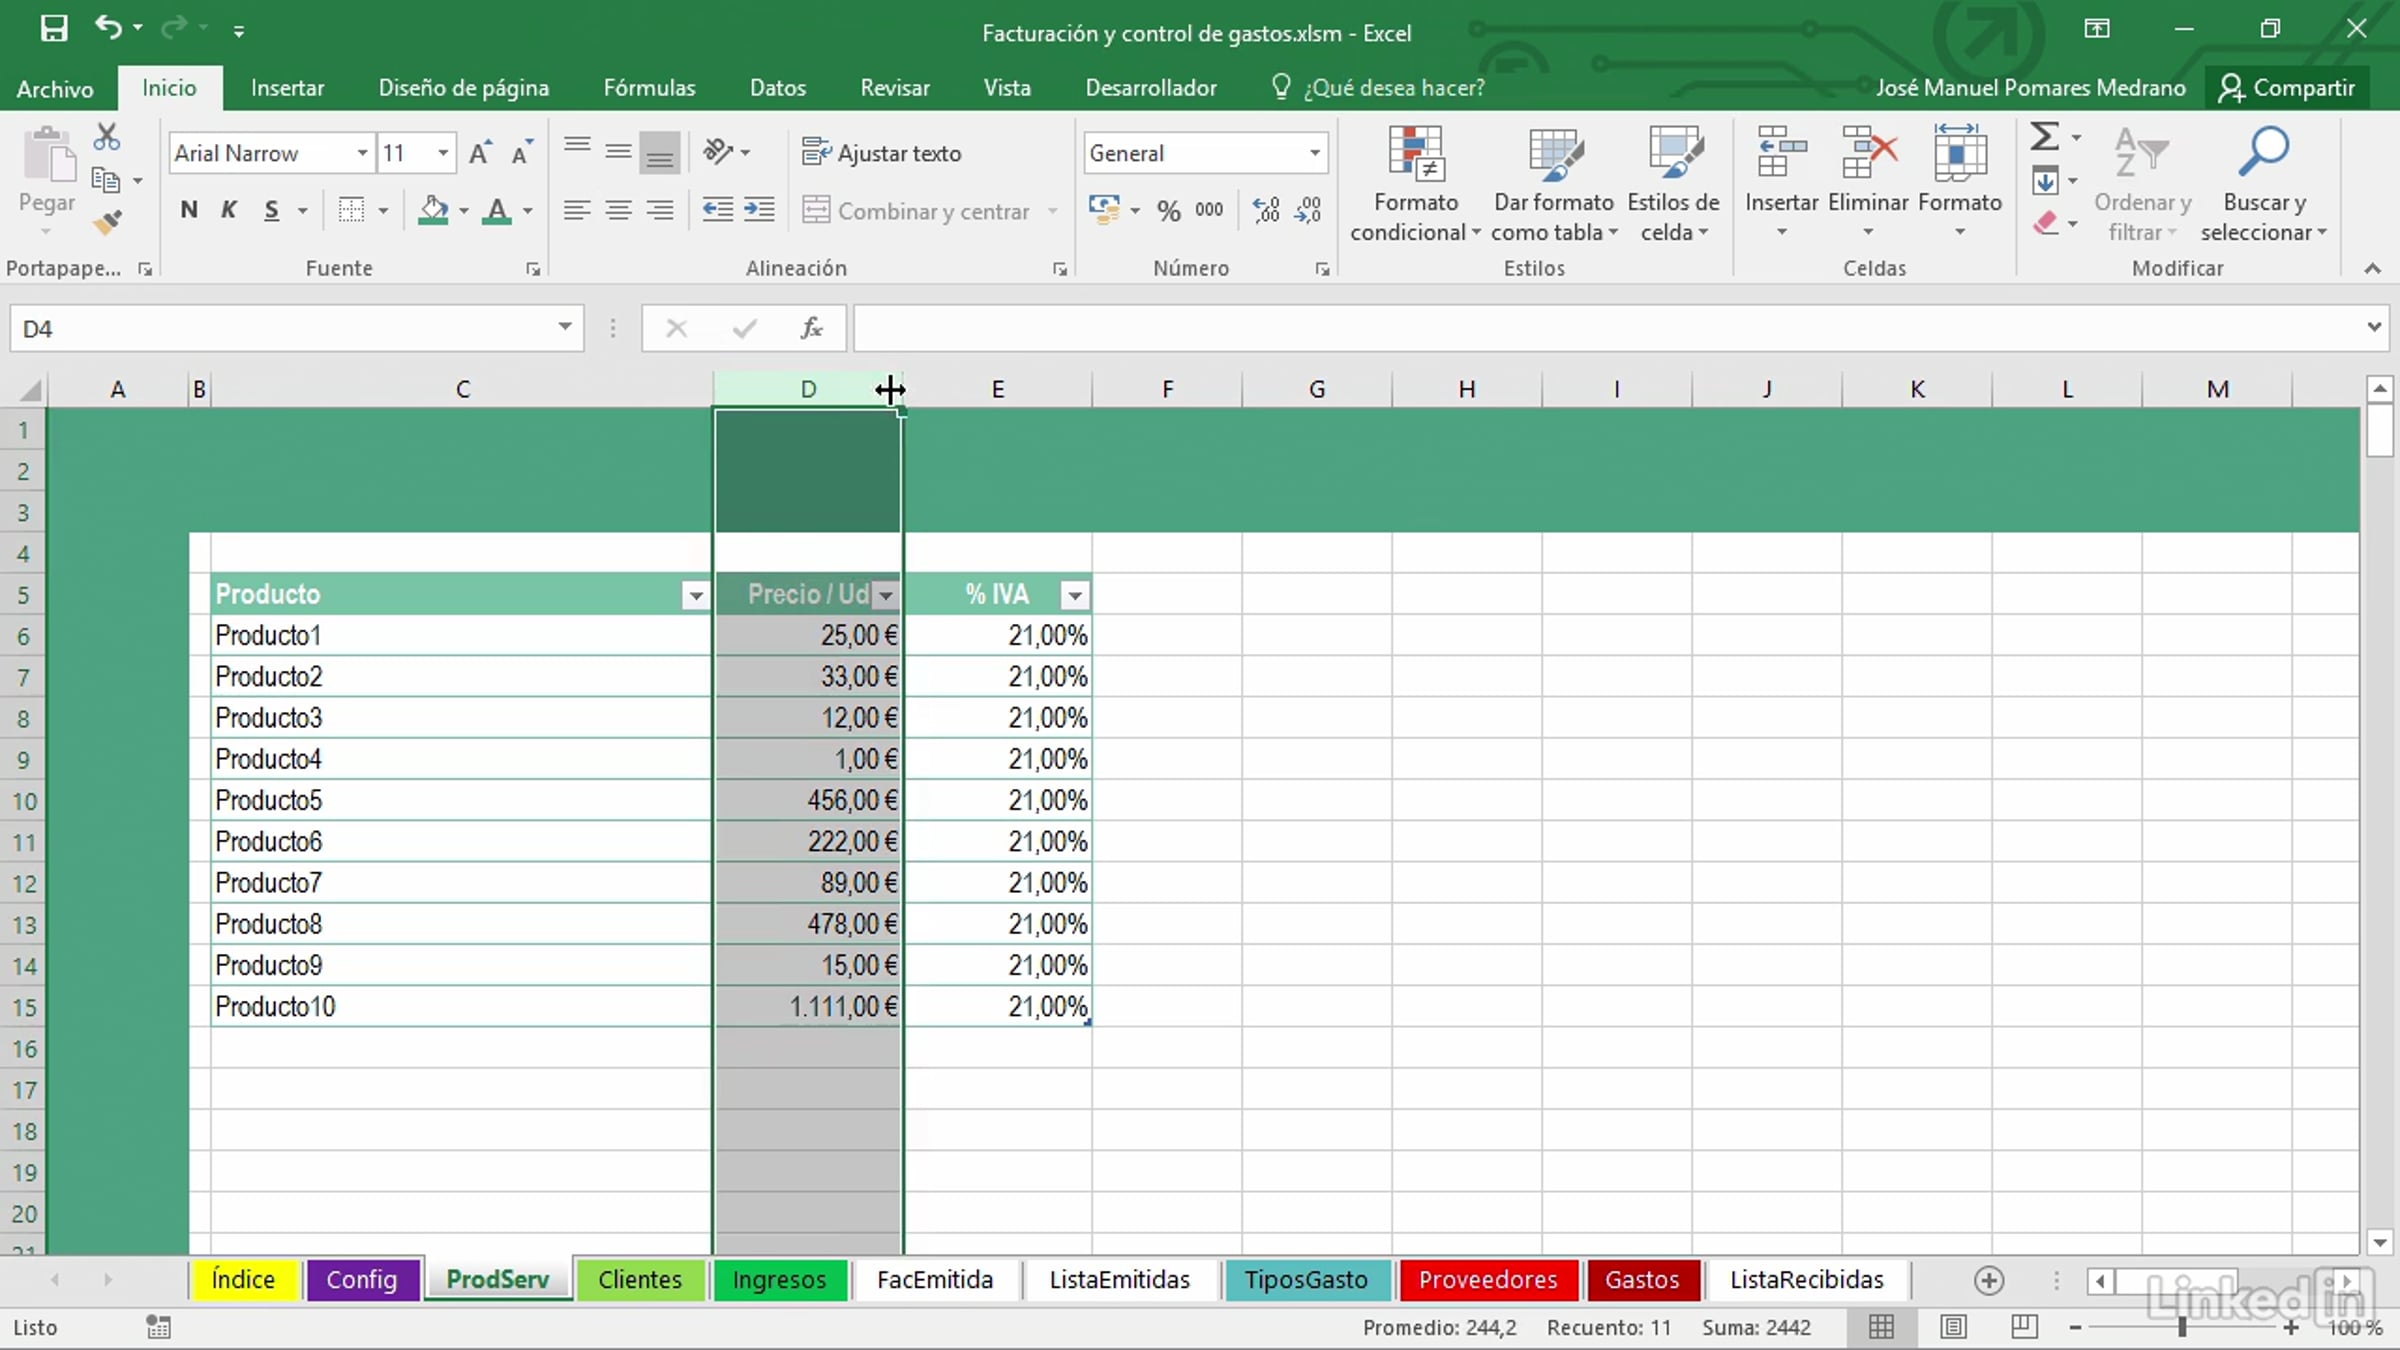Viewport: 2400px width, 1350px height.
Task: Align text to the bottom
Action: 660,153
